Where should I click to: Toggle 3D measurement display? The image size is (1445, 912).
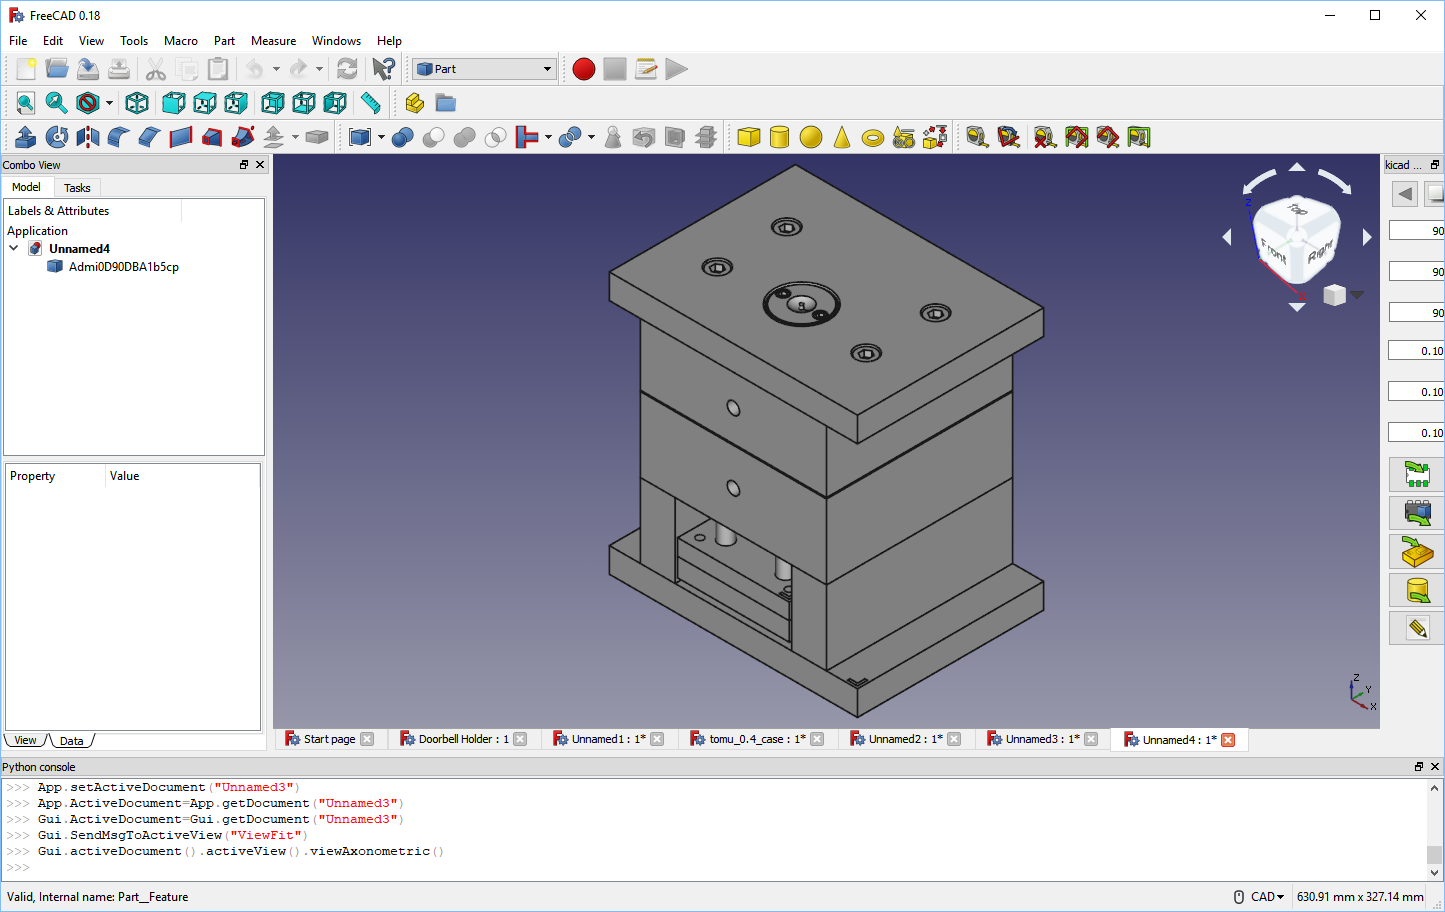[1108, 137]
